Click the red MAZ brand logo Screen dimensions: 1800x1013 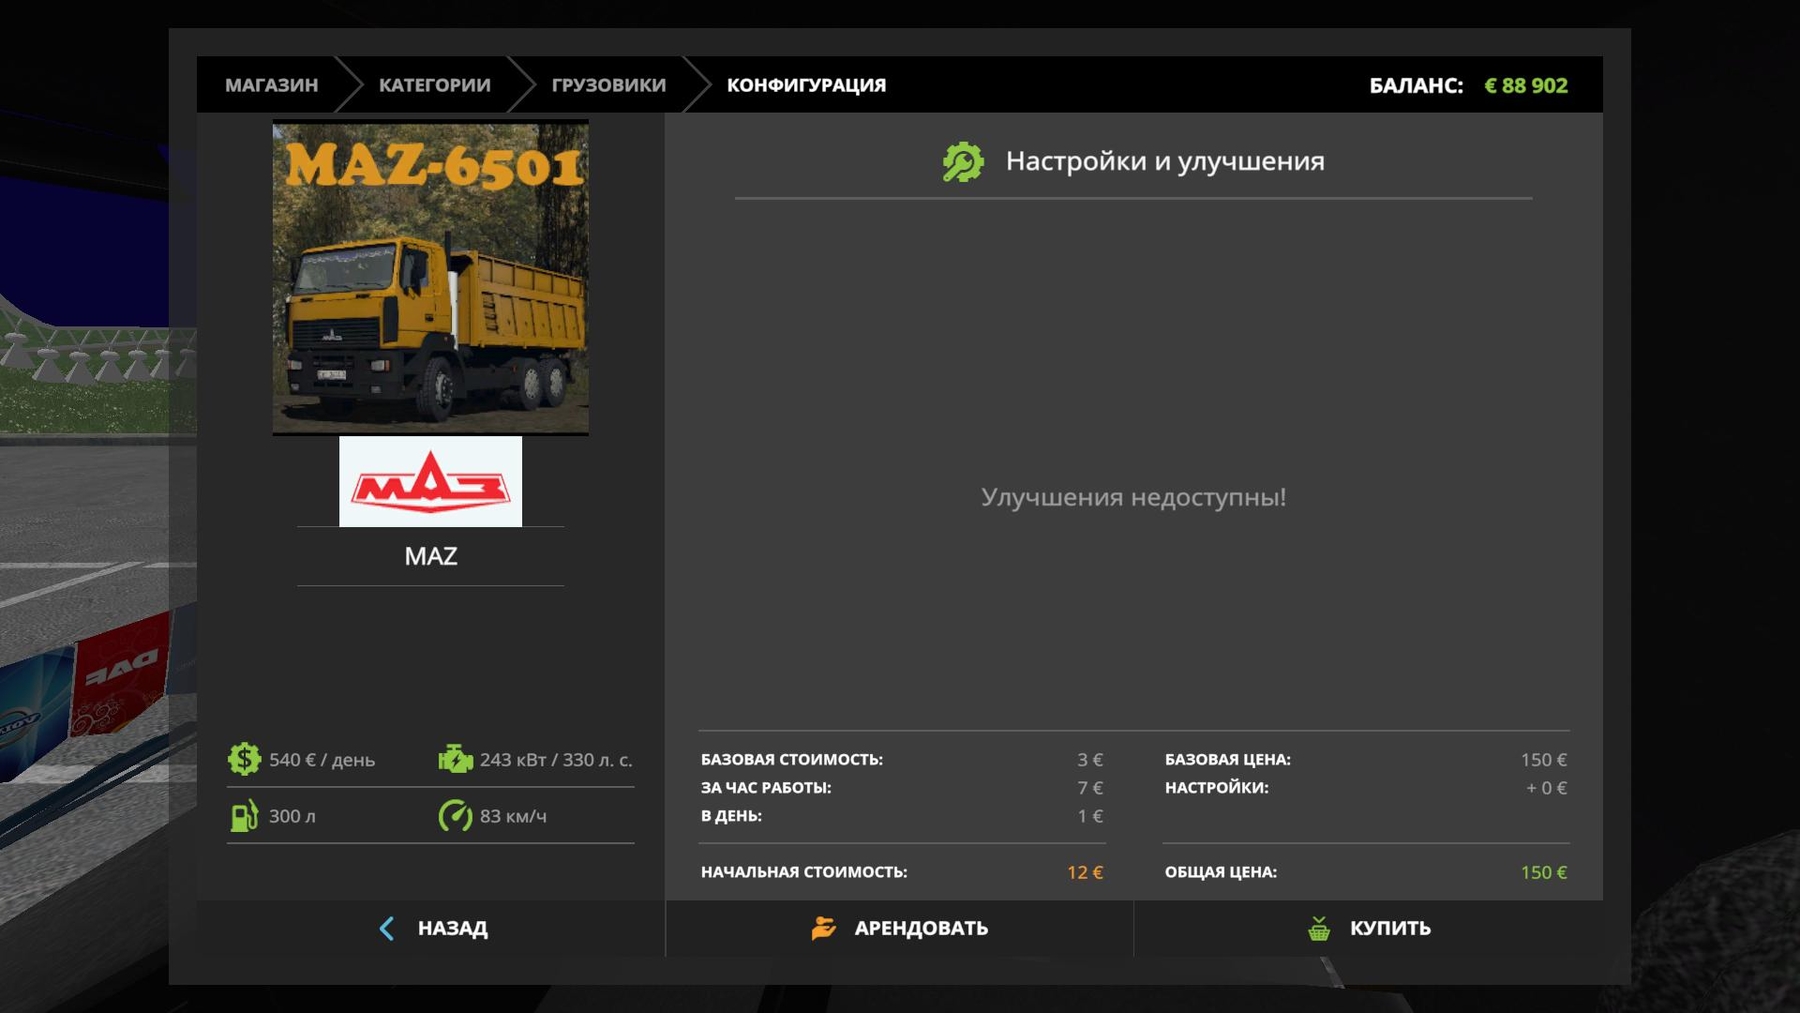coord(430,482)
